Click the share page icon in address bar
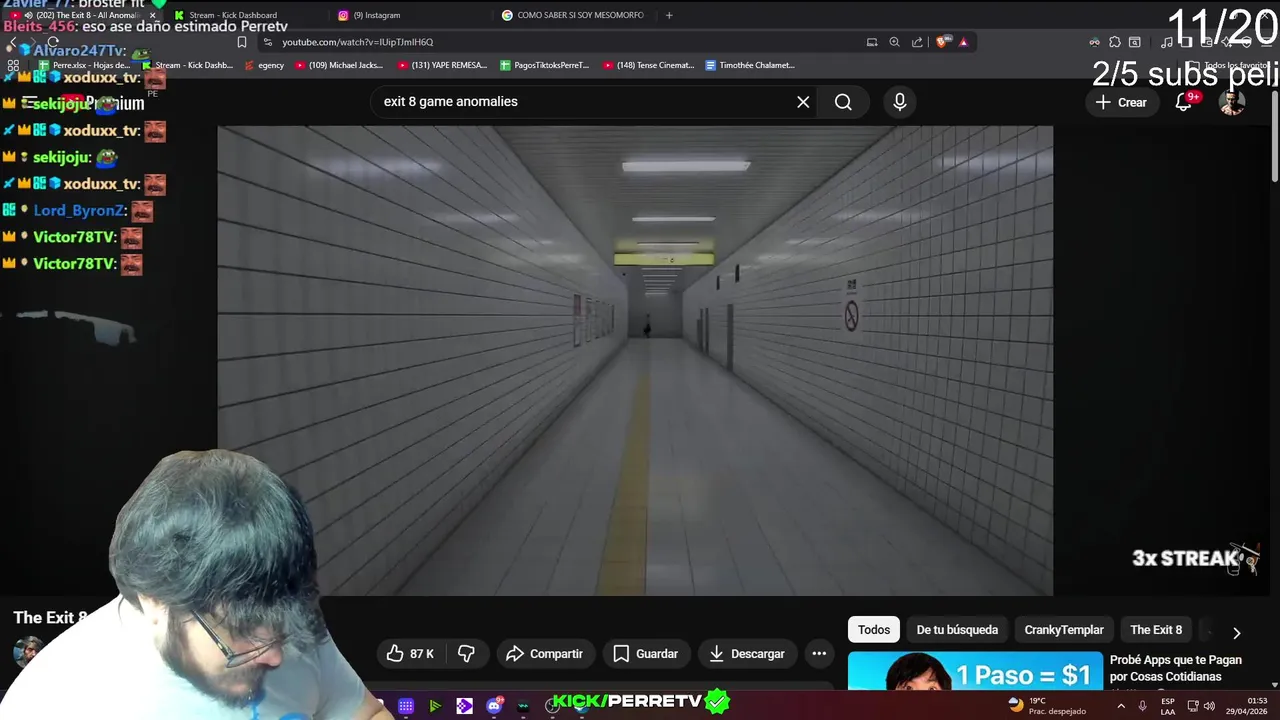The height and width of the screenshot is (720, 1280). coord(917,42)
